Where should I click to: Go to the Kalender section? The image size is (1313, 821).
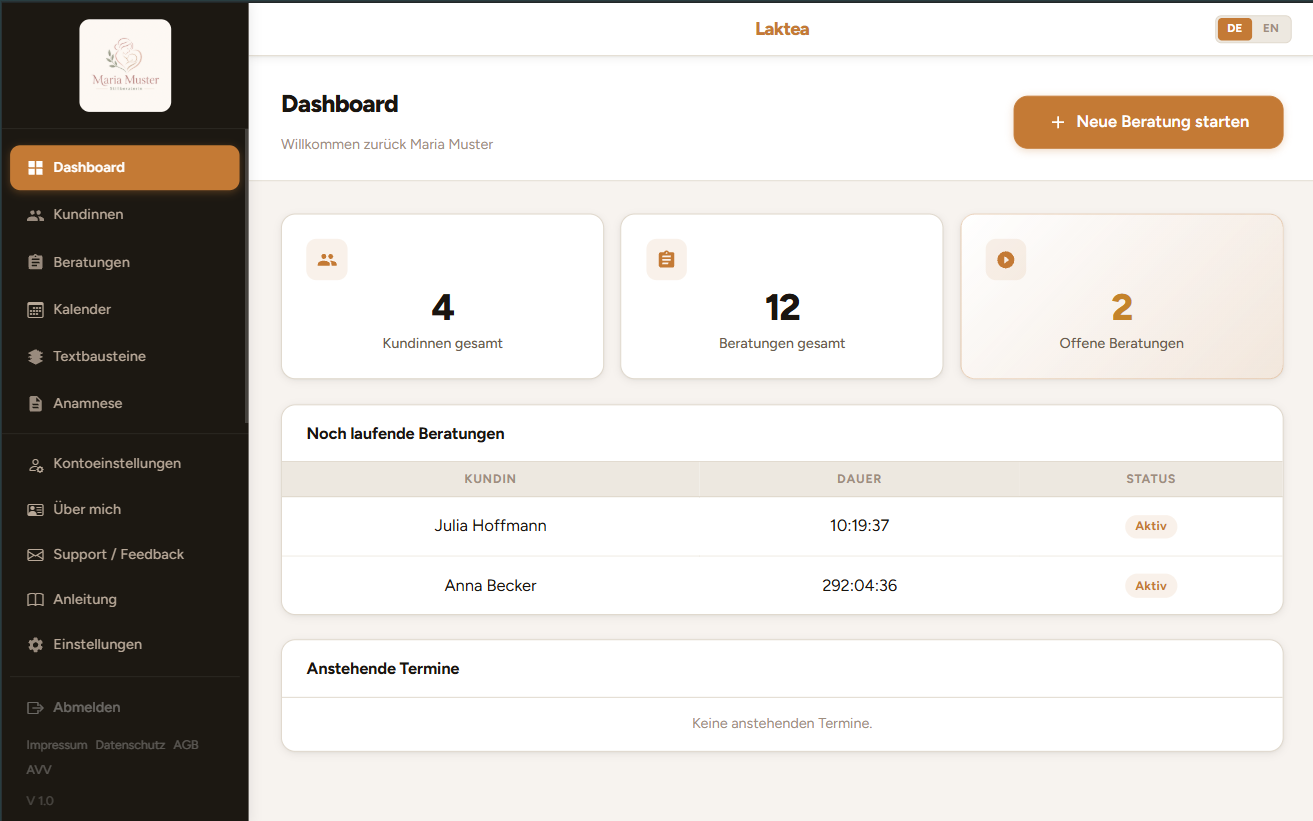[x=125, y=310]
